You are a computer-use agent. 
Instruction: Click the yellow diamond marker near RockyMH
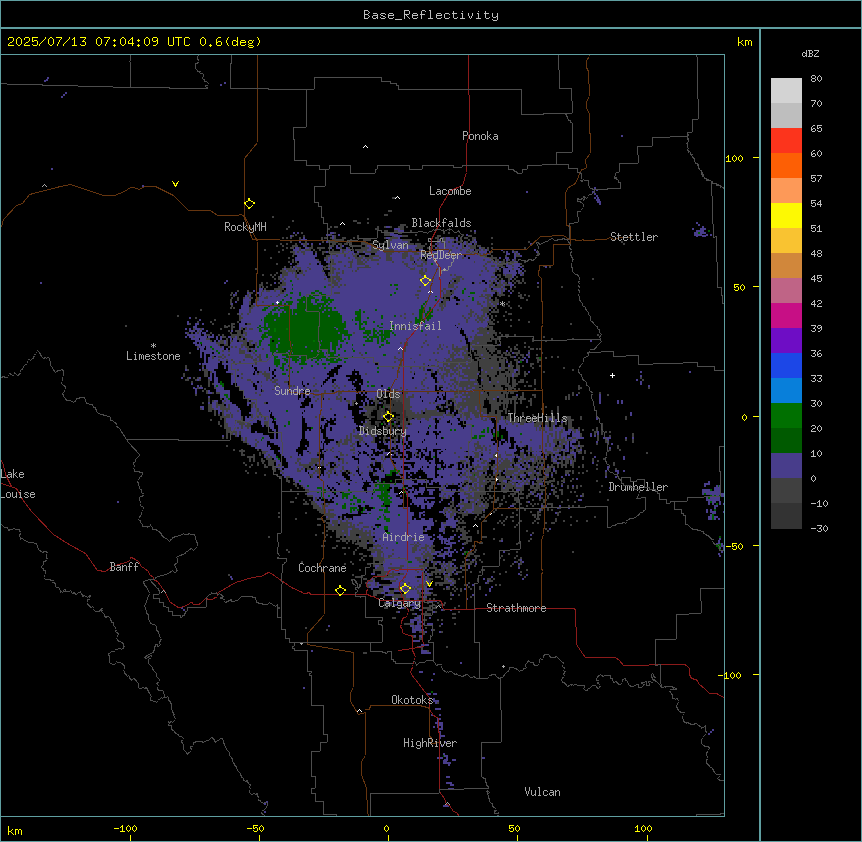[250, 204]
